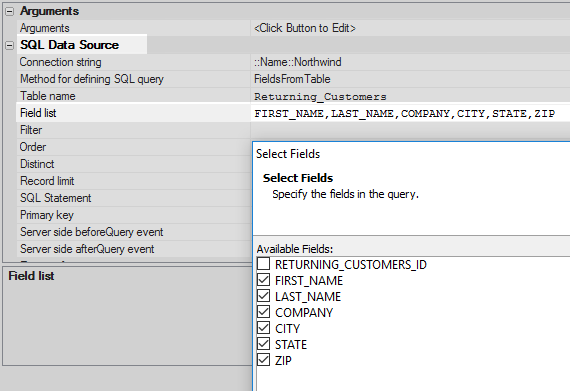The height and width of the screenshot is (391, 570).
Task: Uncheck the STATE field checkbox
Action: pyautogui.click(x=264, y=344)
